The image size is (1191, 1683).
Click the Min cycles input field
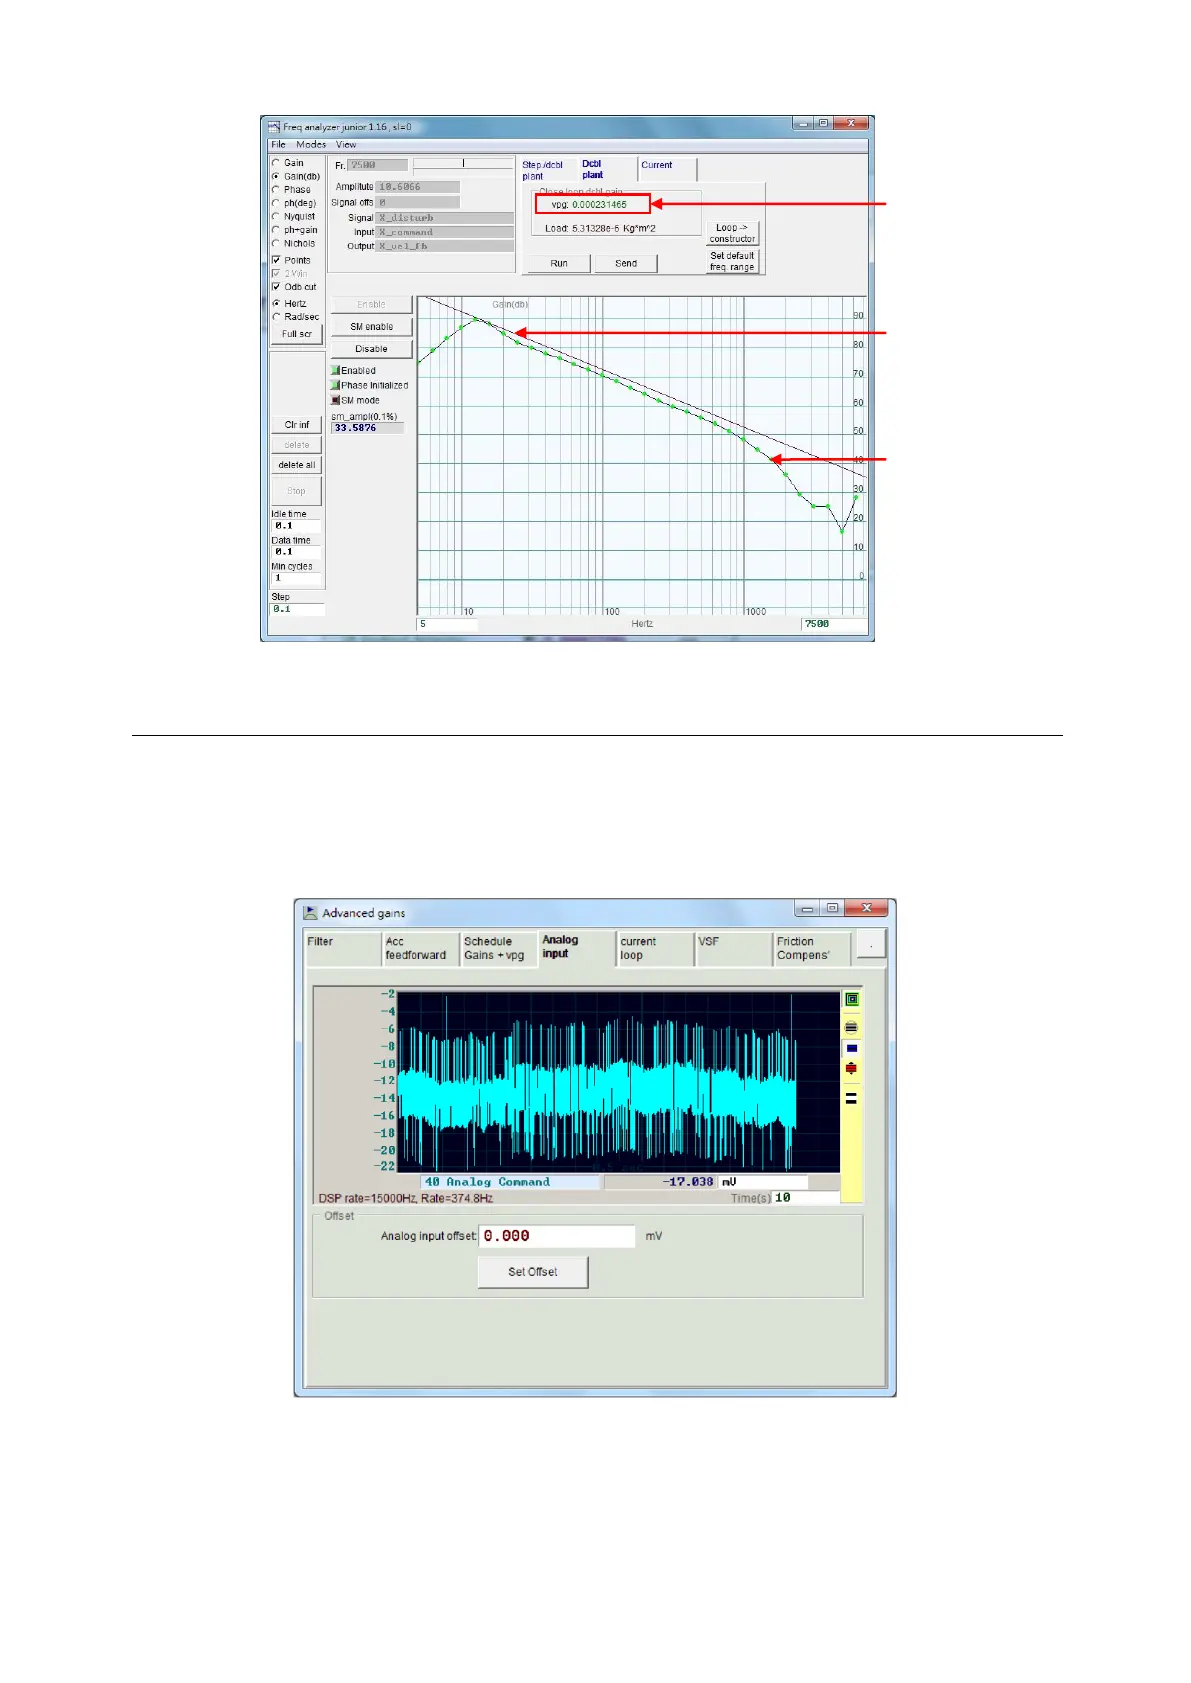pos(297,578)
